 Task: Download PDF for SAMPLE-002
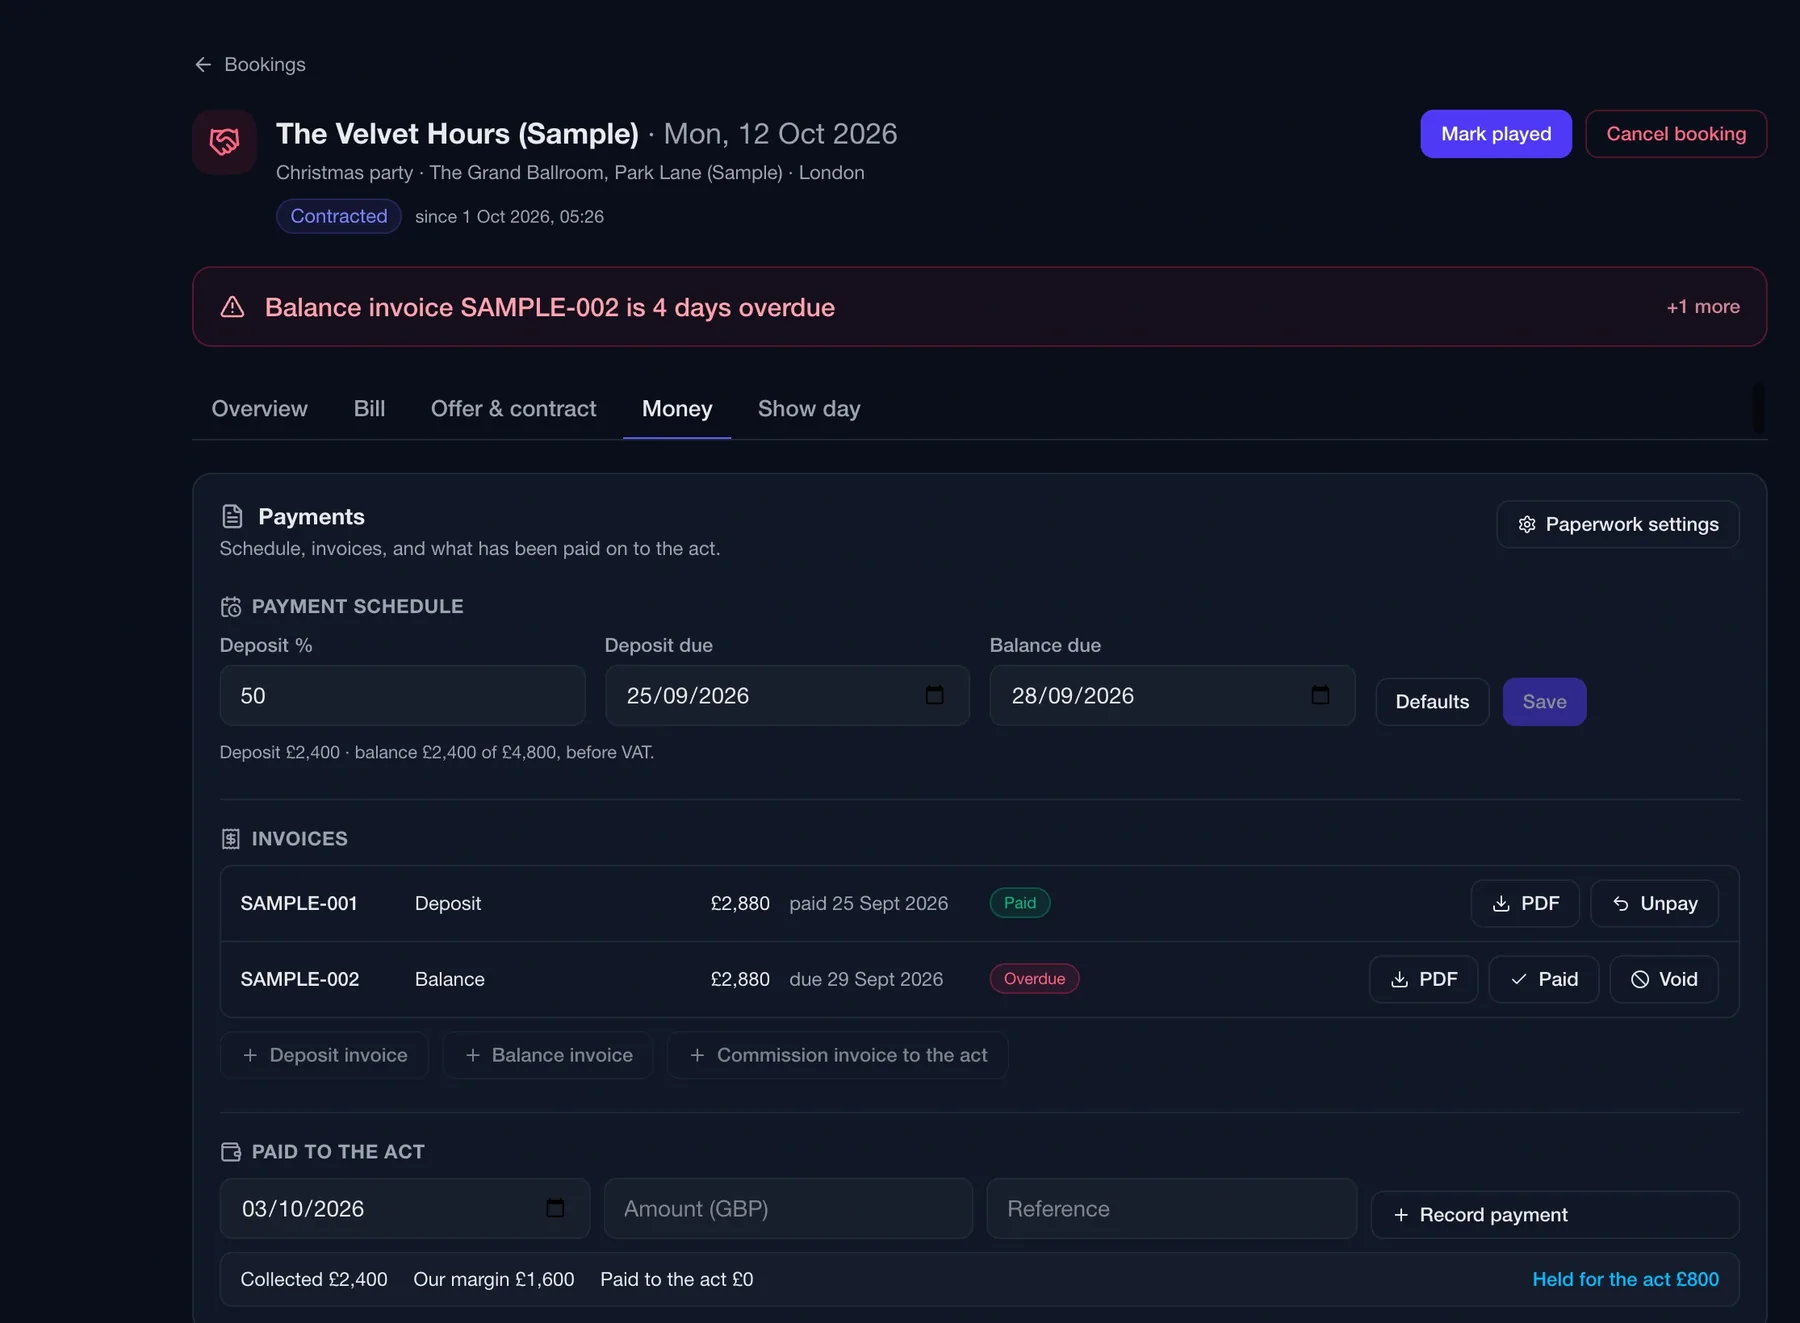pyautogui.click(x=1423, y=979)
